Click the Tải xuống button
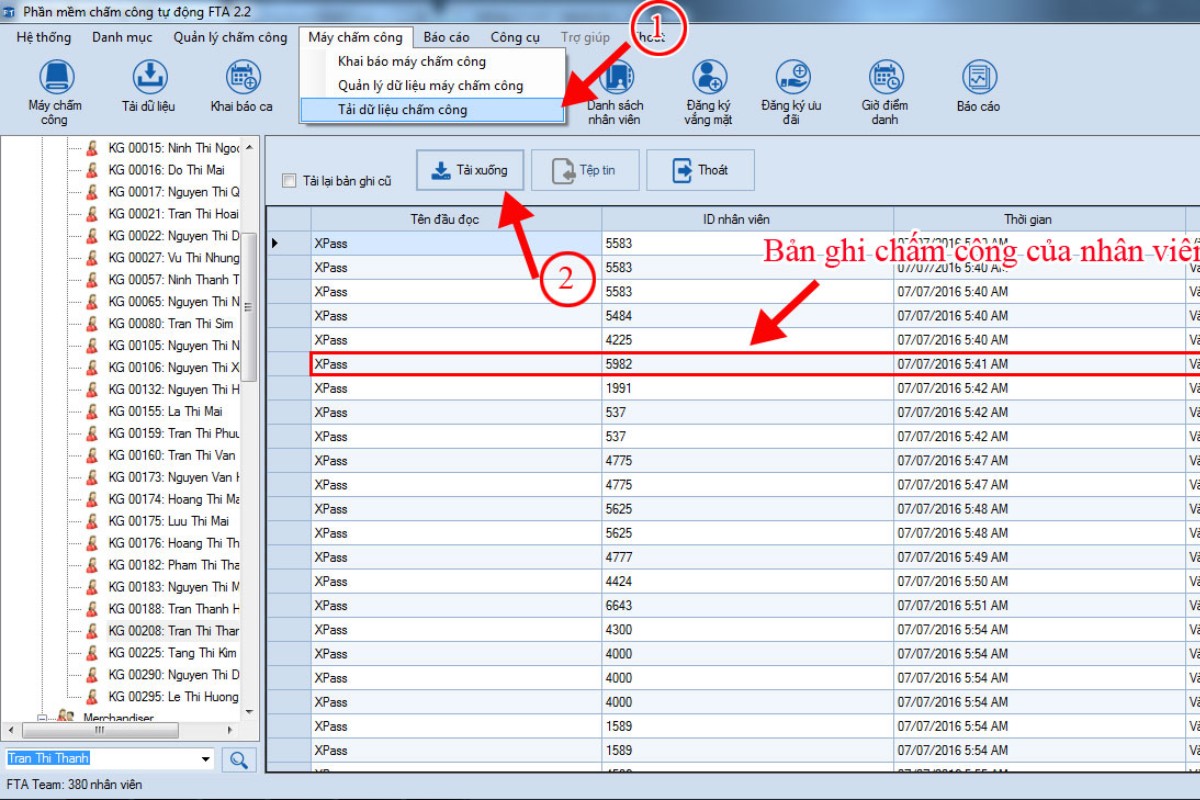The height and width of the screenshot is (800, 1200). (x=470, y=170)
